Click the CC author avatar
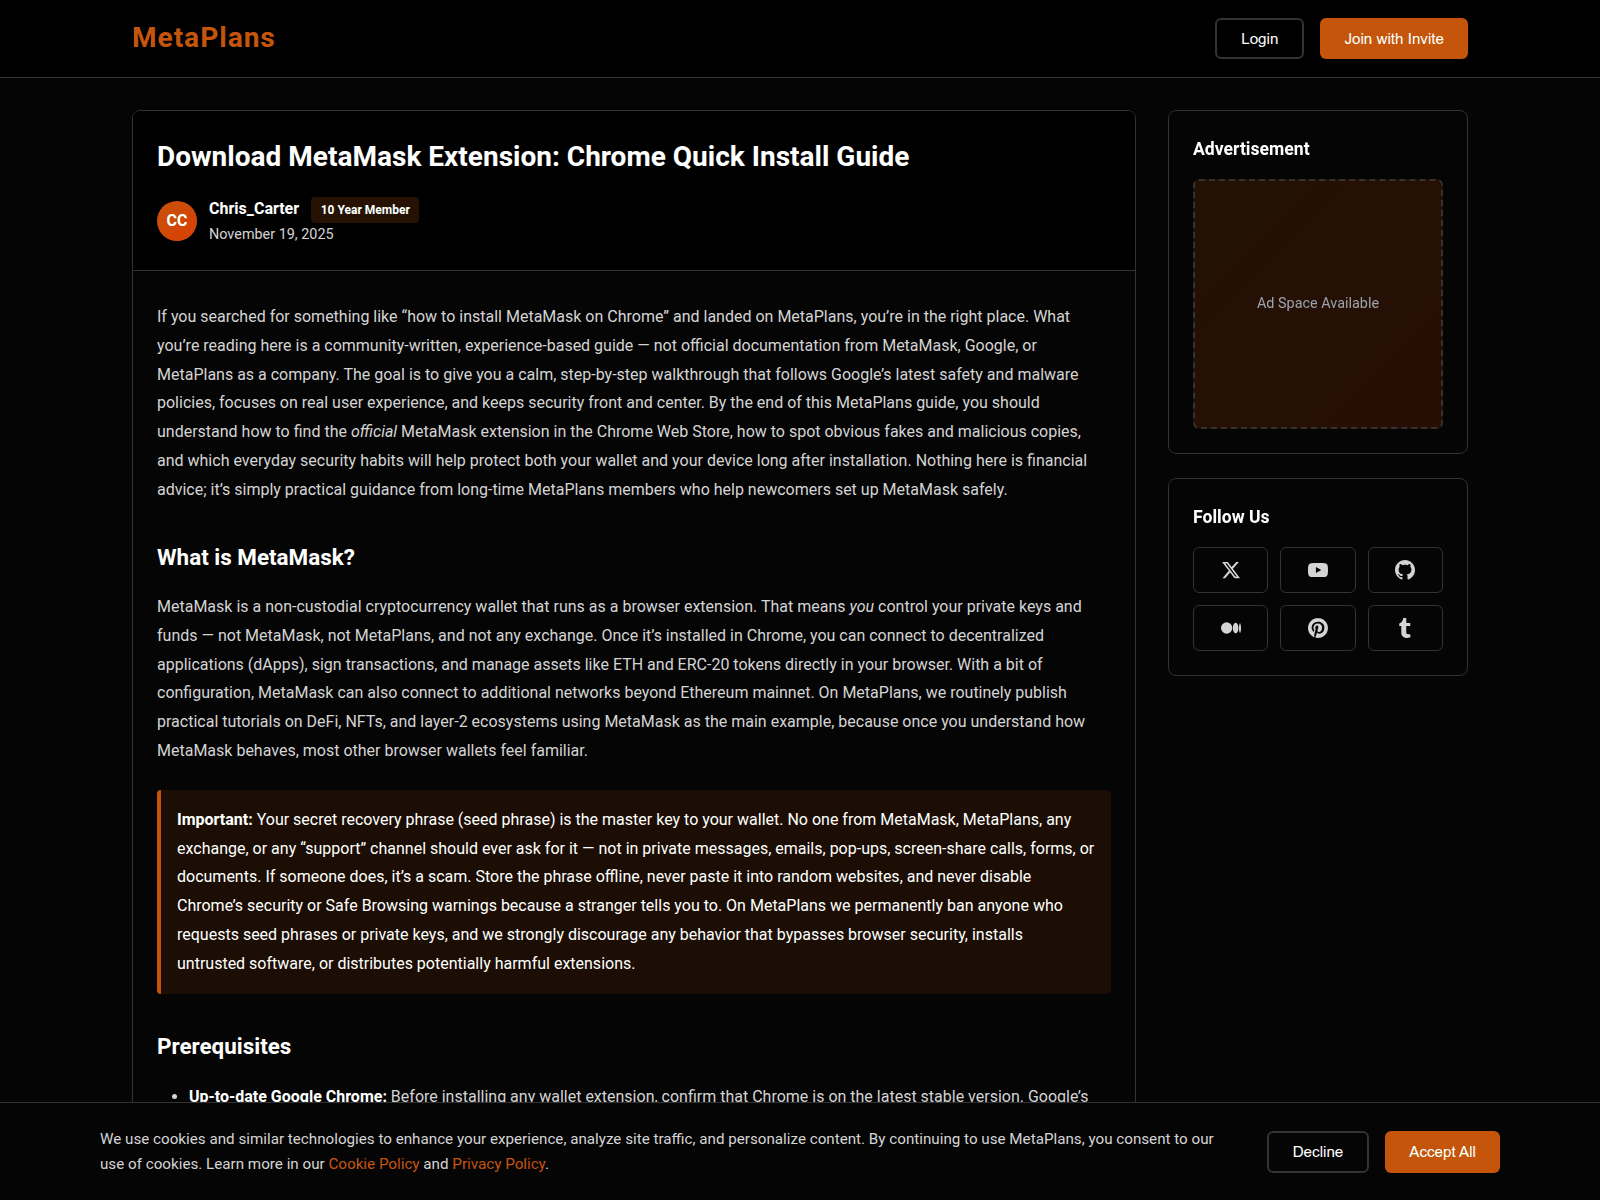 [176, 221]
